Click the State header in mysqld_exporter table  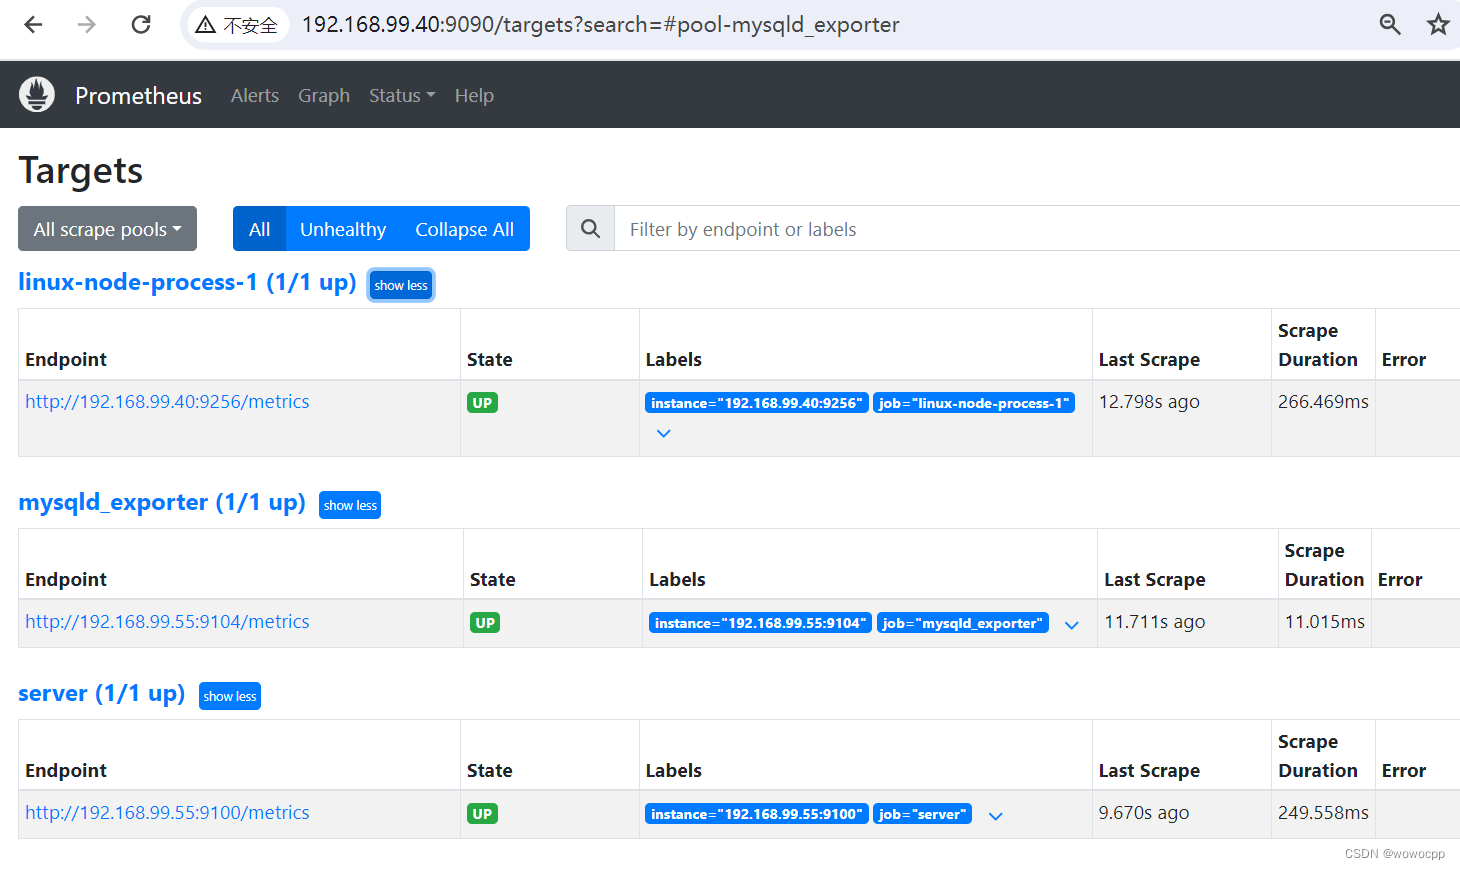pyautogui.click(x=493, y=579)
